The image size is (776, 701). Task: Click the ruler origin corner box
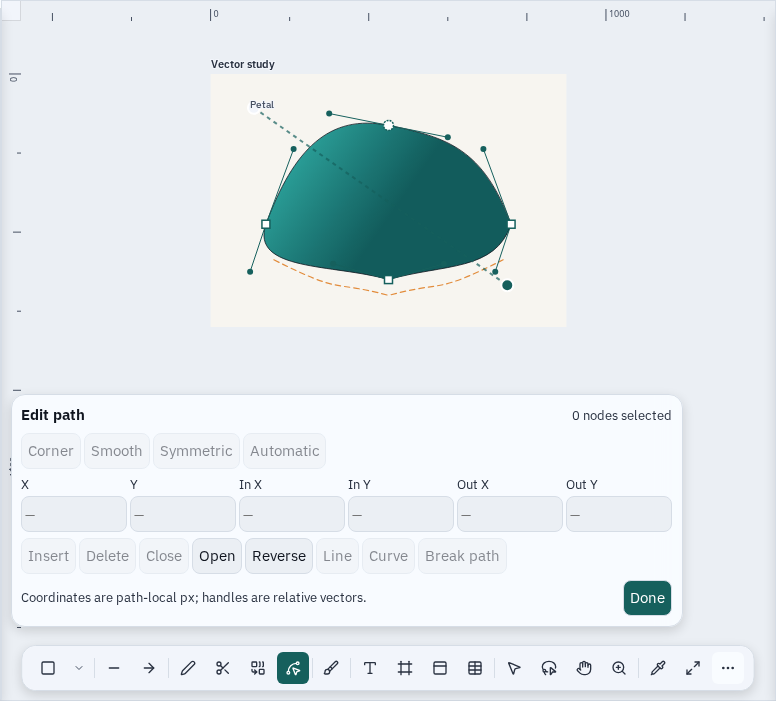[x=11, y=10]
